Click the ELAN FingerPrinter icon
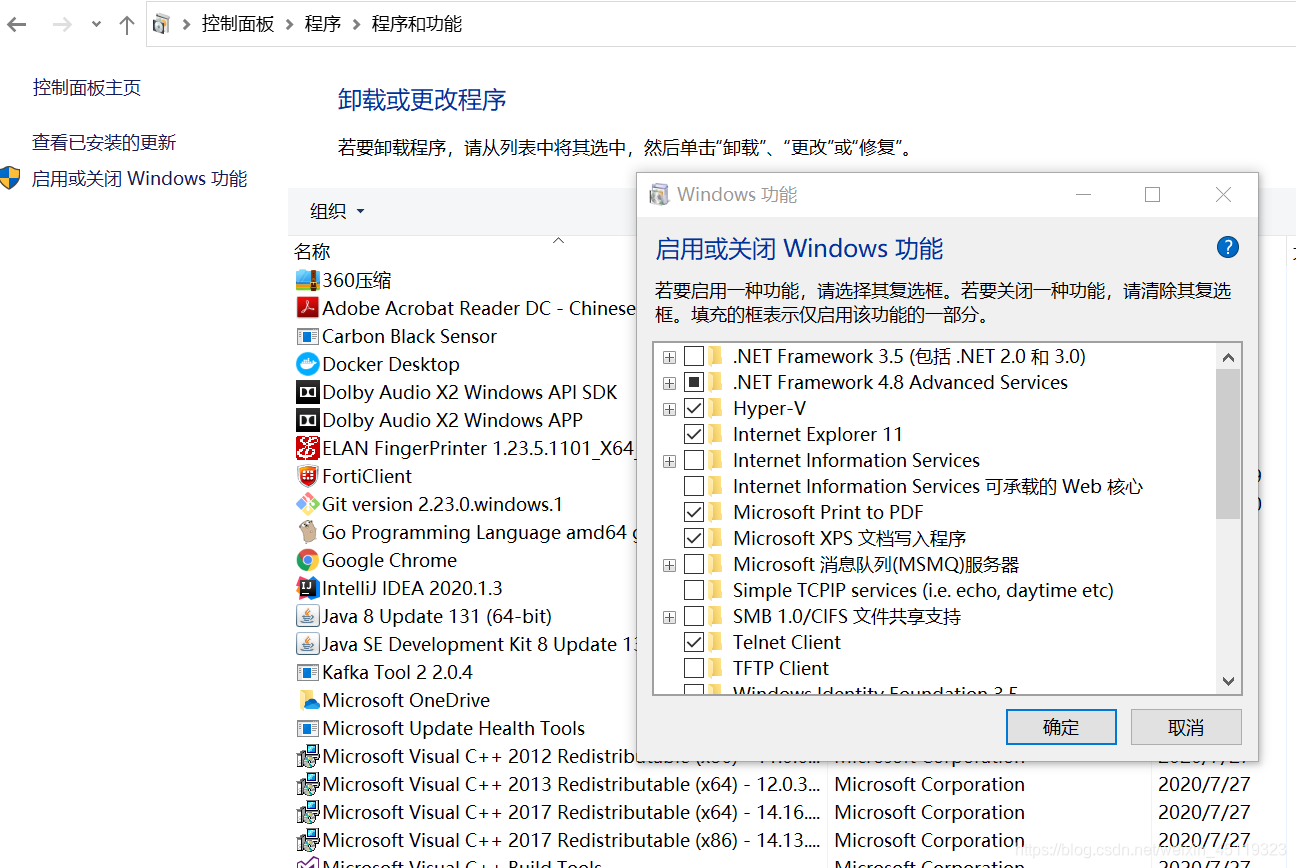The height and width of the screenshot is (868, 1296). click(307, 448)
